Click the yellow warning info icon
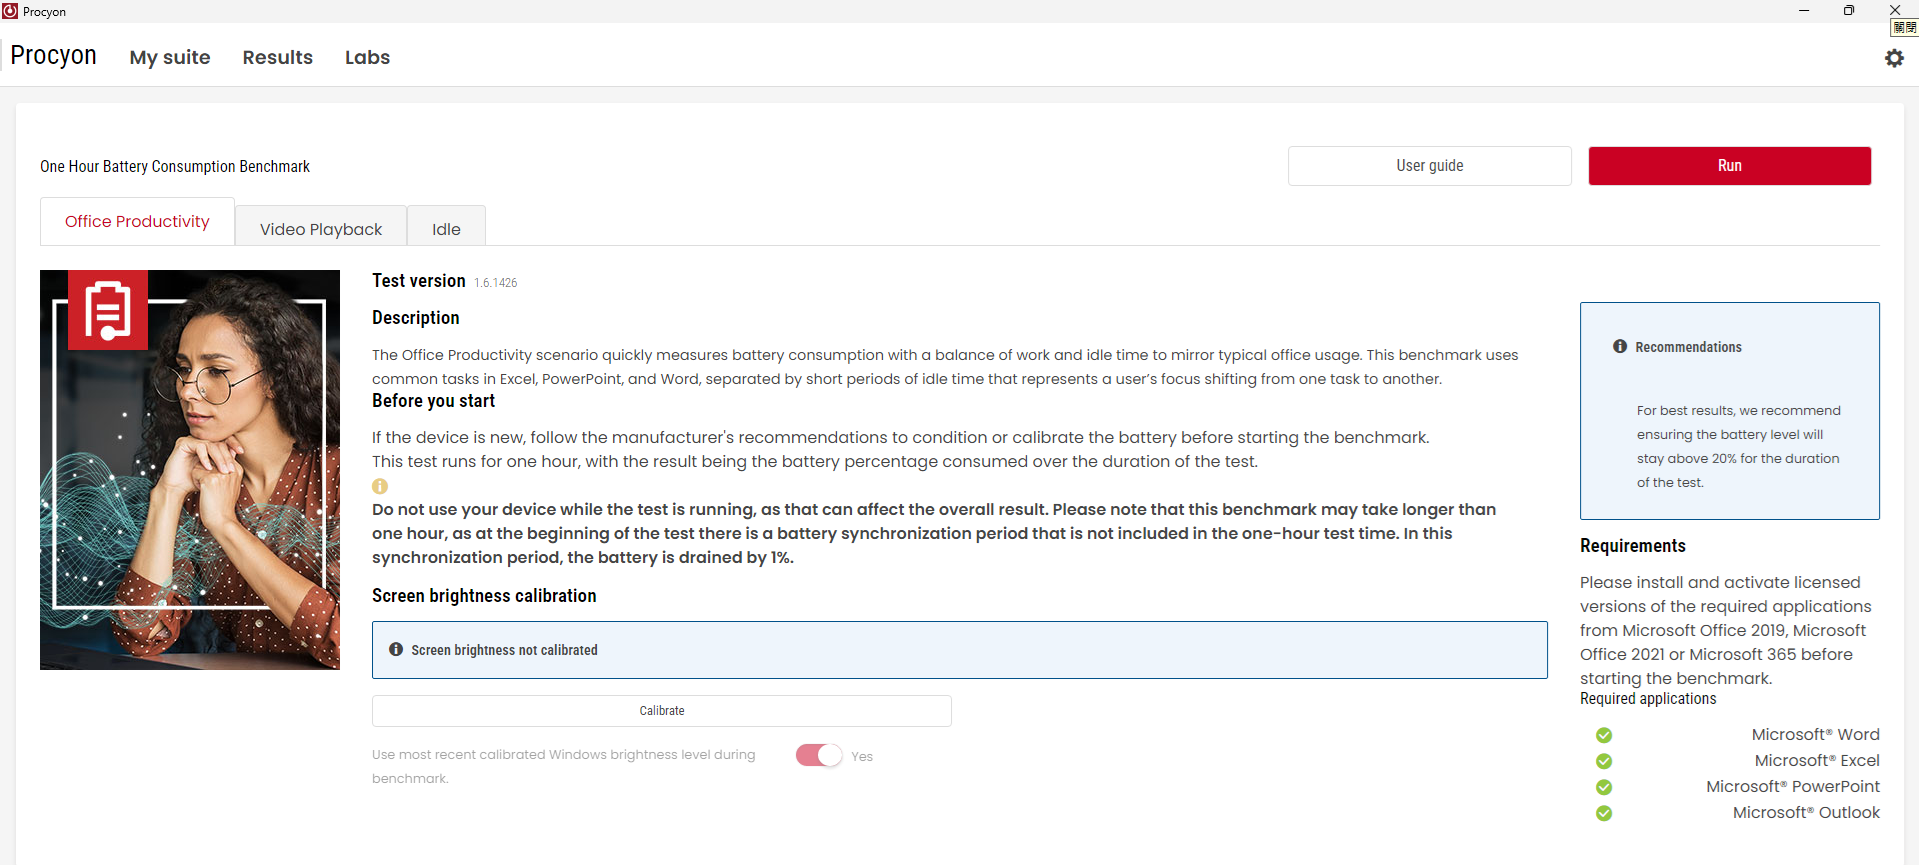This screenshot has height=865, width=1919. pos(380,486)
